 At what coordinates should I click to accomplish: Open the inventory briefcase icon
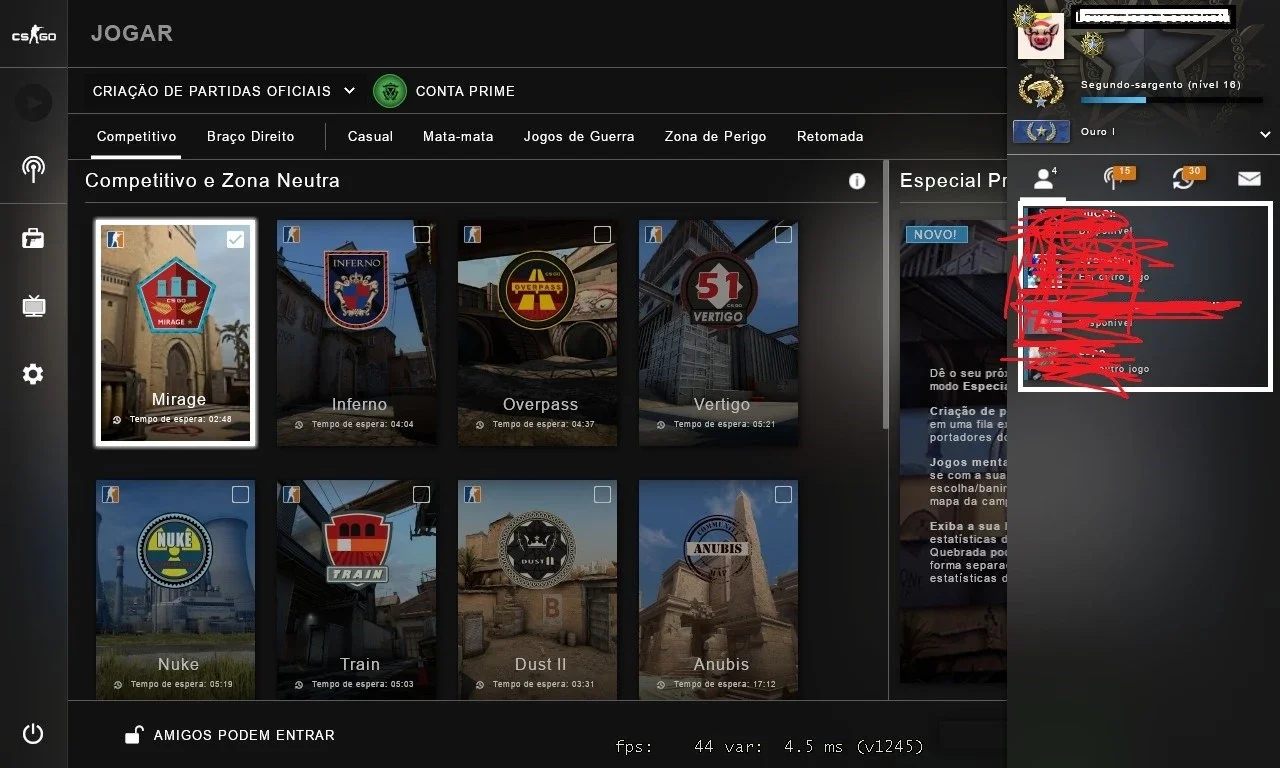pyautogui.click(x=33, y=238)
